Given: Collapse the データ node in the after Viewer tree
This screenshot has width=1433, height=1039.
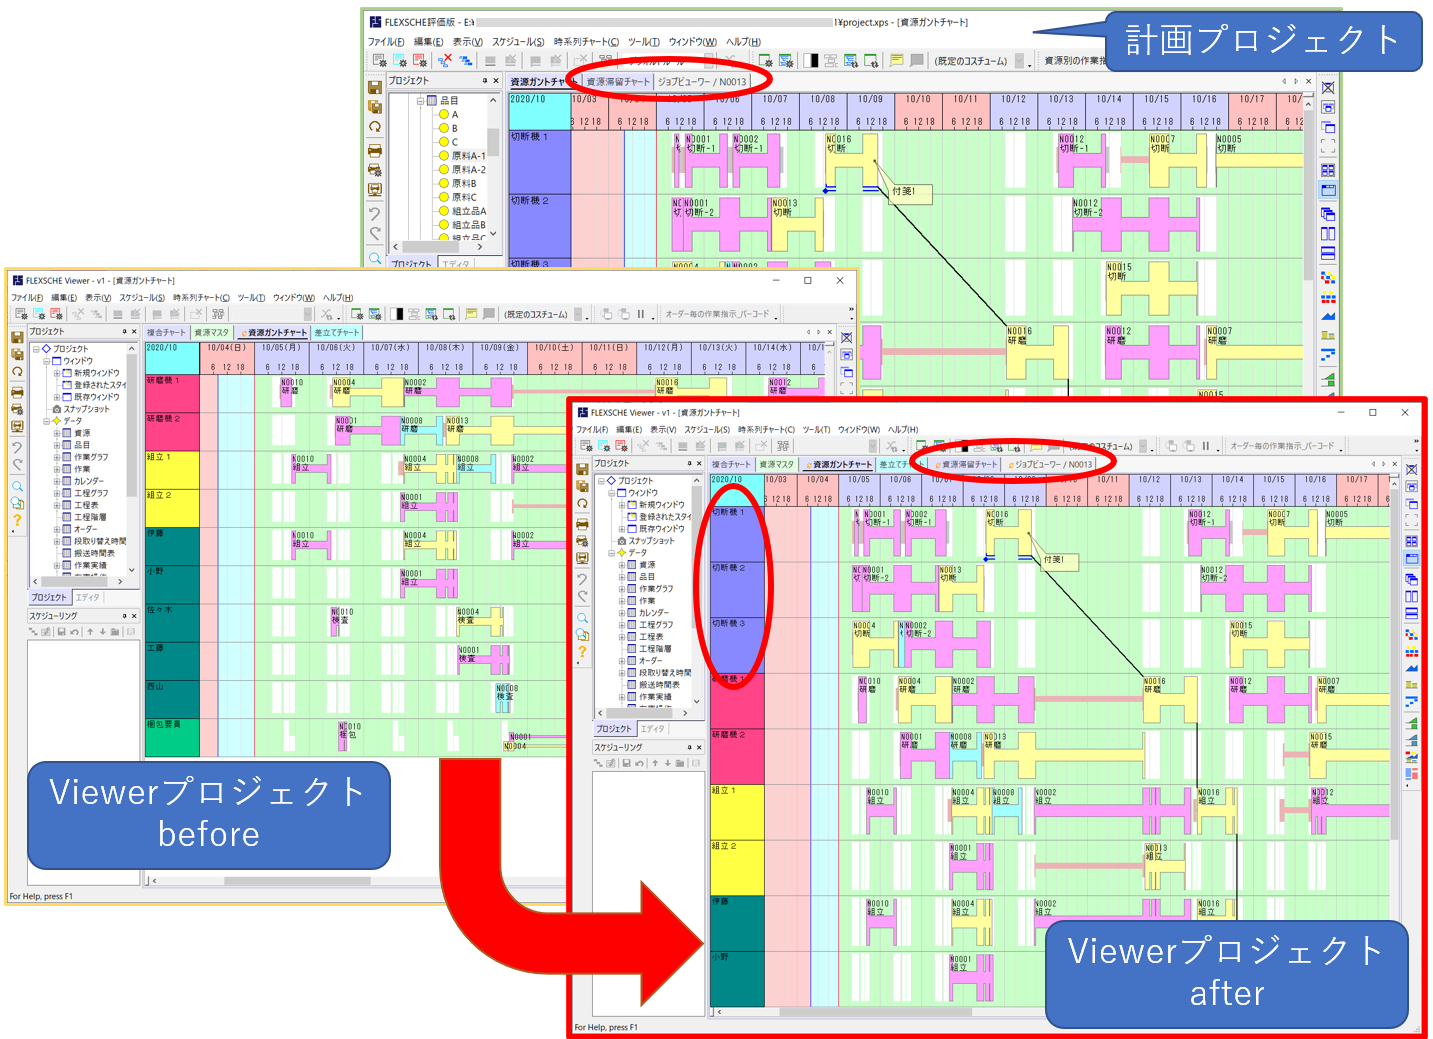Looking at the screenshot, I should point(611,553).
